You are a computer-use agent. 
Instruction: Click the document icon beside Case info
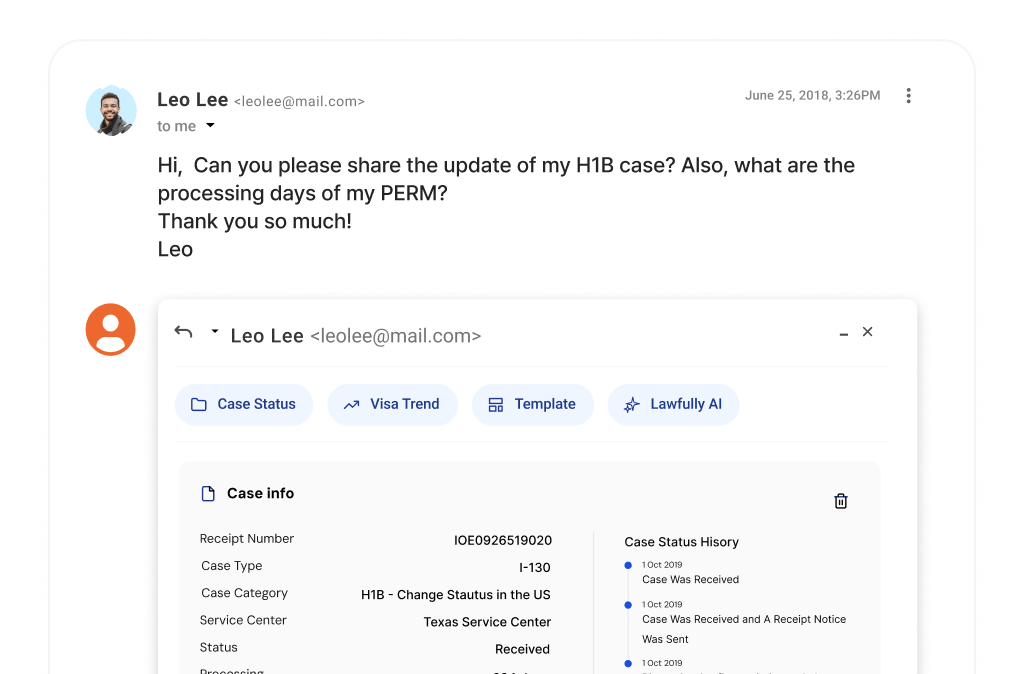[x=207, y=492]
